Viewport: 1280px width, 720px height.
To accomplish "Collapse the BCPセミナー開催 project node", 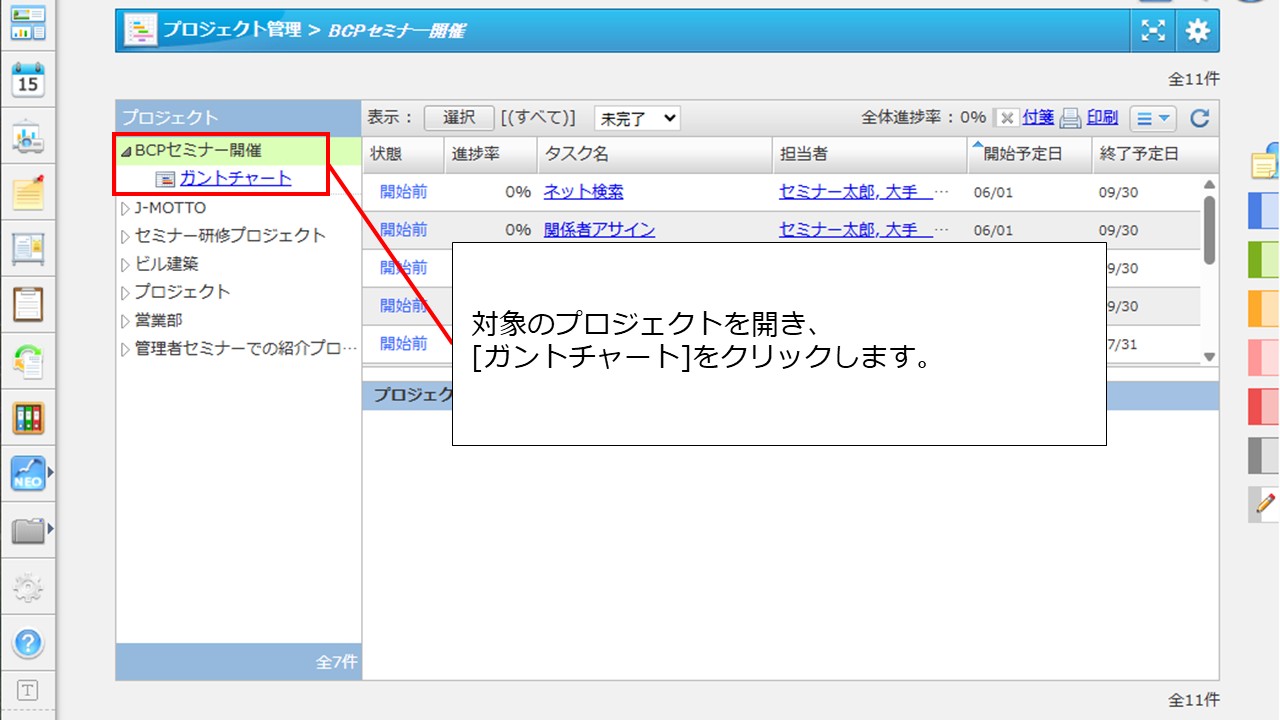I will 126,152.
